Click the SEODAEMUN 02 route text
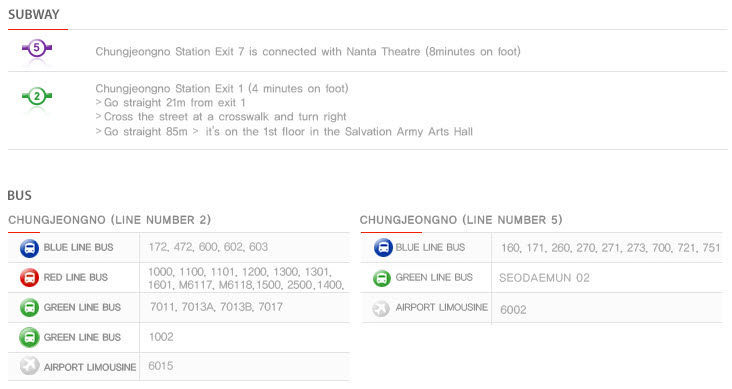732x389 pixels. pos(544,278)
